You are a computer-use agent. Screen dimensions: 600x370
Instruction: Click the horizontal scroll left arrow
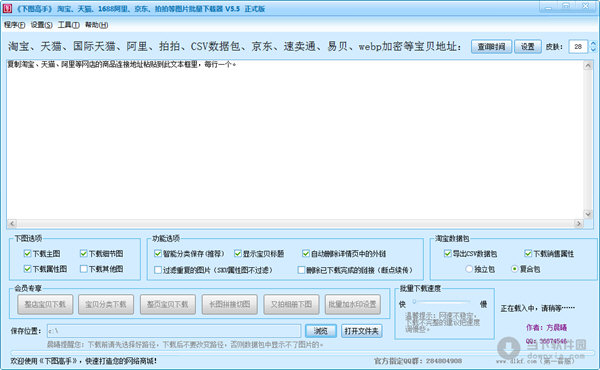12,223
